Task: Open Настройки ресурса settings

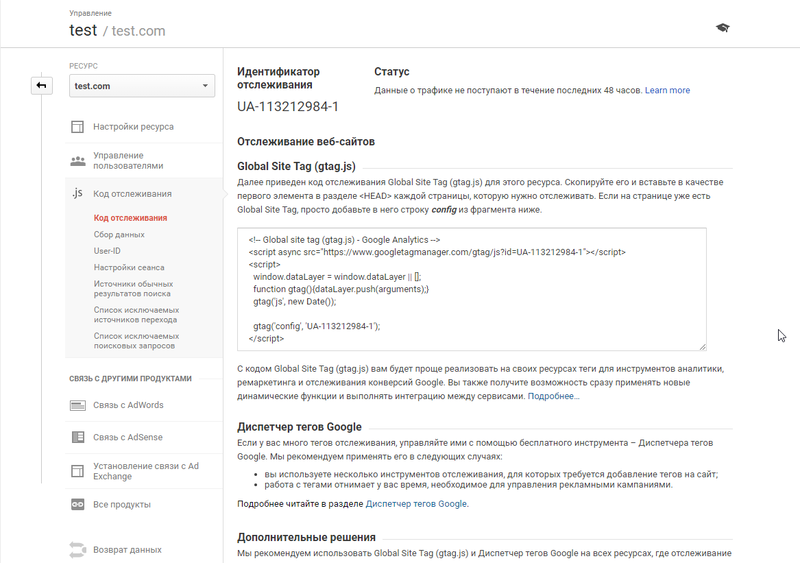Action: pyautogui.click(x=133, y=127)
